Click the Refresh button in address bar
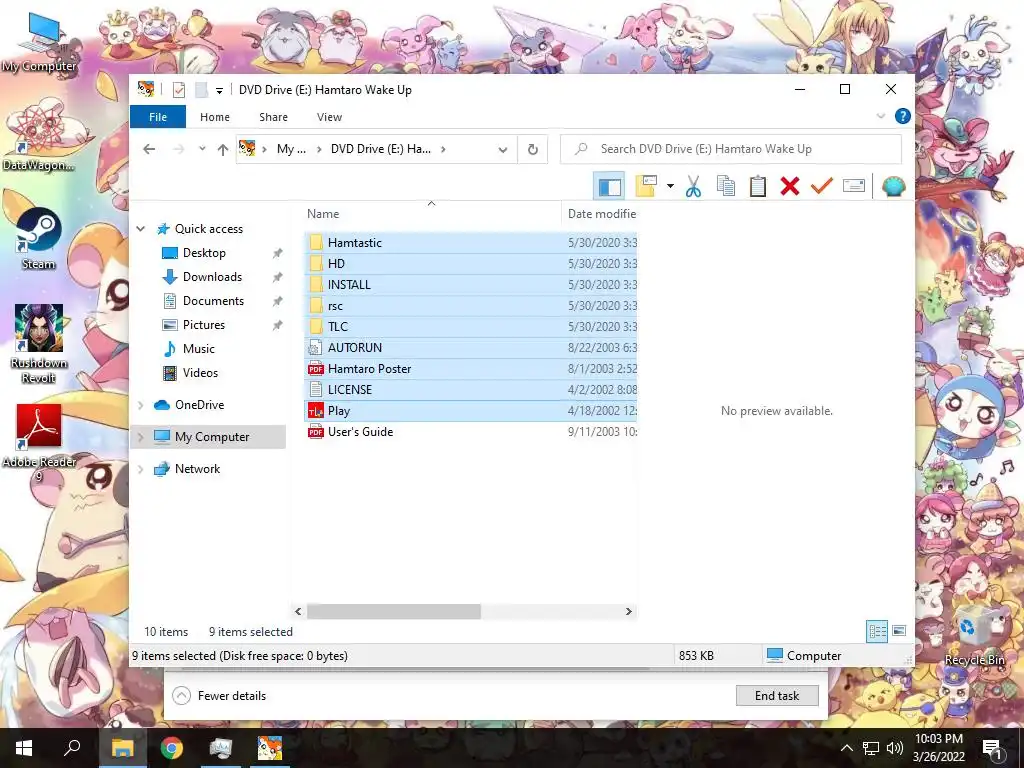The width and height of the screenshot is (1024, 768). [x=533, y=150]
